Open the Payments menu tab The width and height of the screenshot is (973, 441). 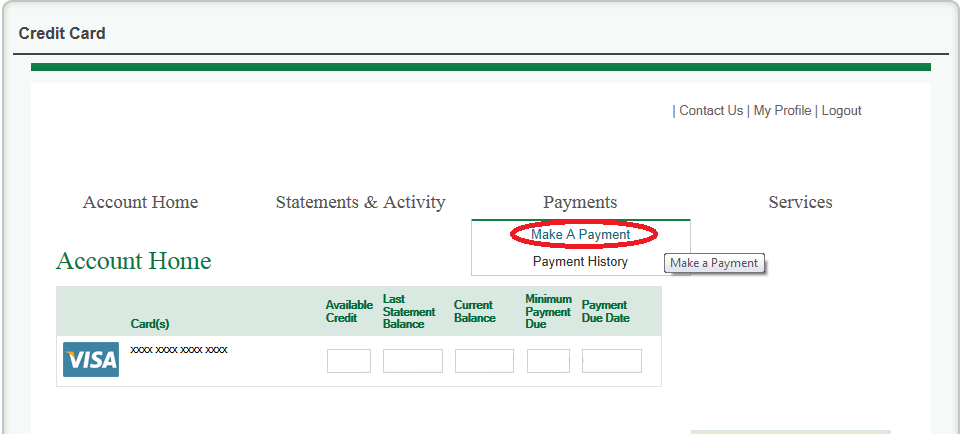click(x=580, y=202)
